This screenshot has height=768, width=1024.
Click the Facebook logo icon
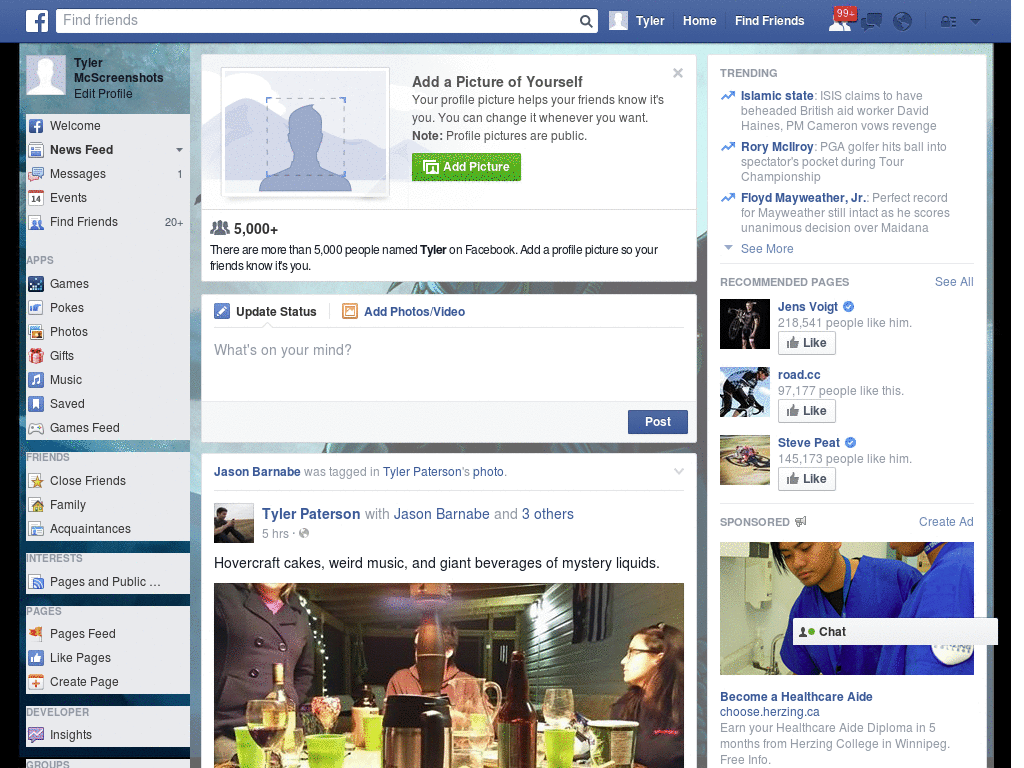[x=36, y=20]
